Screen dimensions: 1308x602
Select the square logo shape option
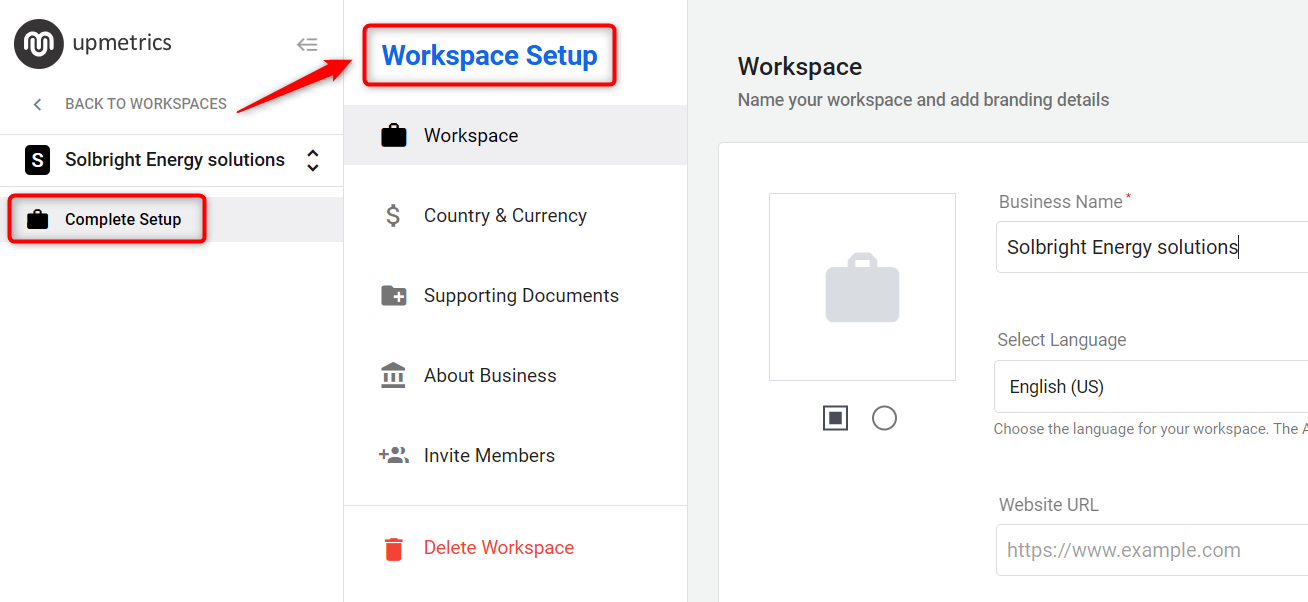(x=836, y=418)
